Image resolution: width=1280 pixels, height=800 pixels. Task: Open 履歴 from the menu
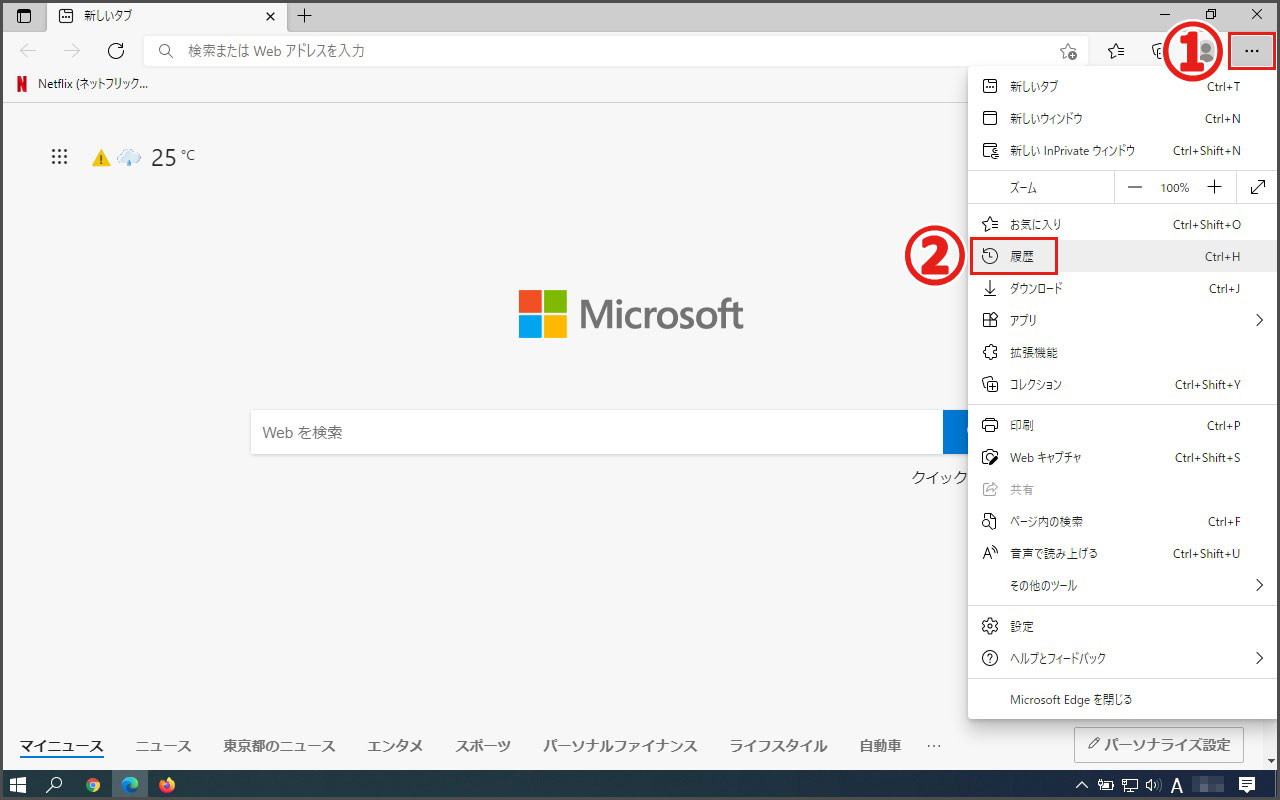tap(1120, 256)
